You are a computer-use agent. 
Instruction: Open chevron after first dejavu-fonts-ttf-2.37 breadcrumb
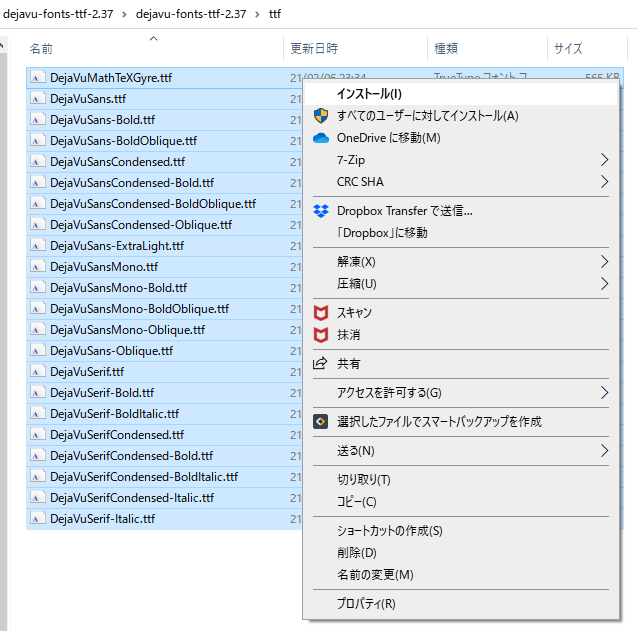[124, 15]
